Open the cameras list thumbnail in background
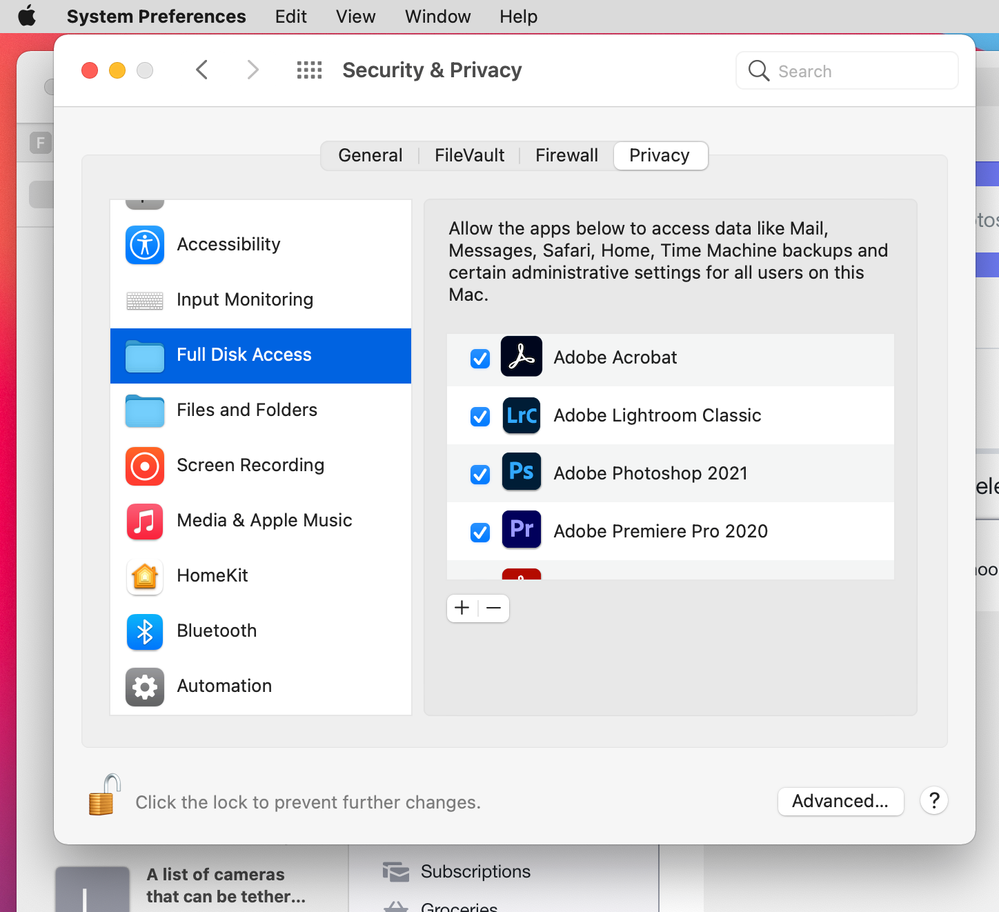 point(92,889)
